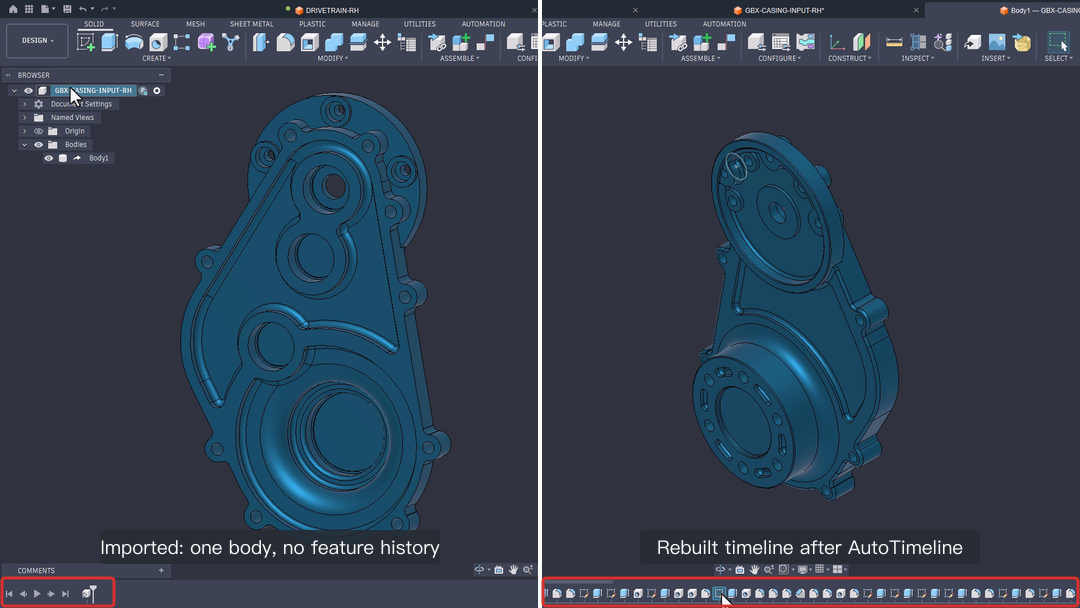The width and height of the screenshot is (1080, 608).
Task: Open SELECT dropdown in right window
Action: pyautogui.click(x=1059, y=59)
